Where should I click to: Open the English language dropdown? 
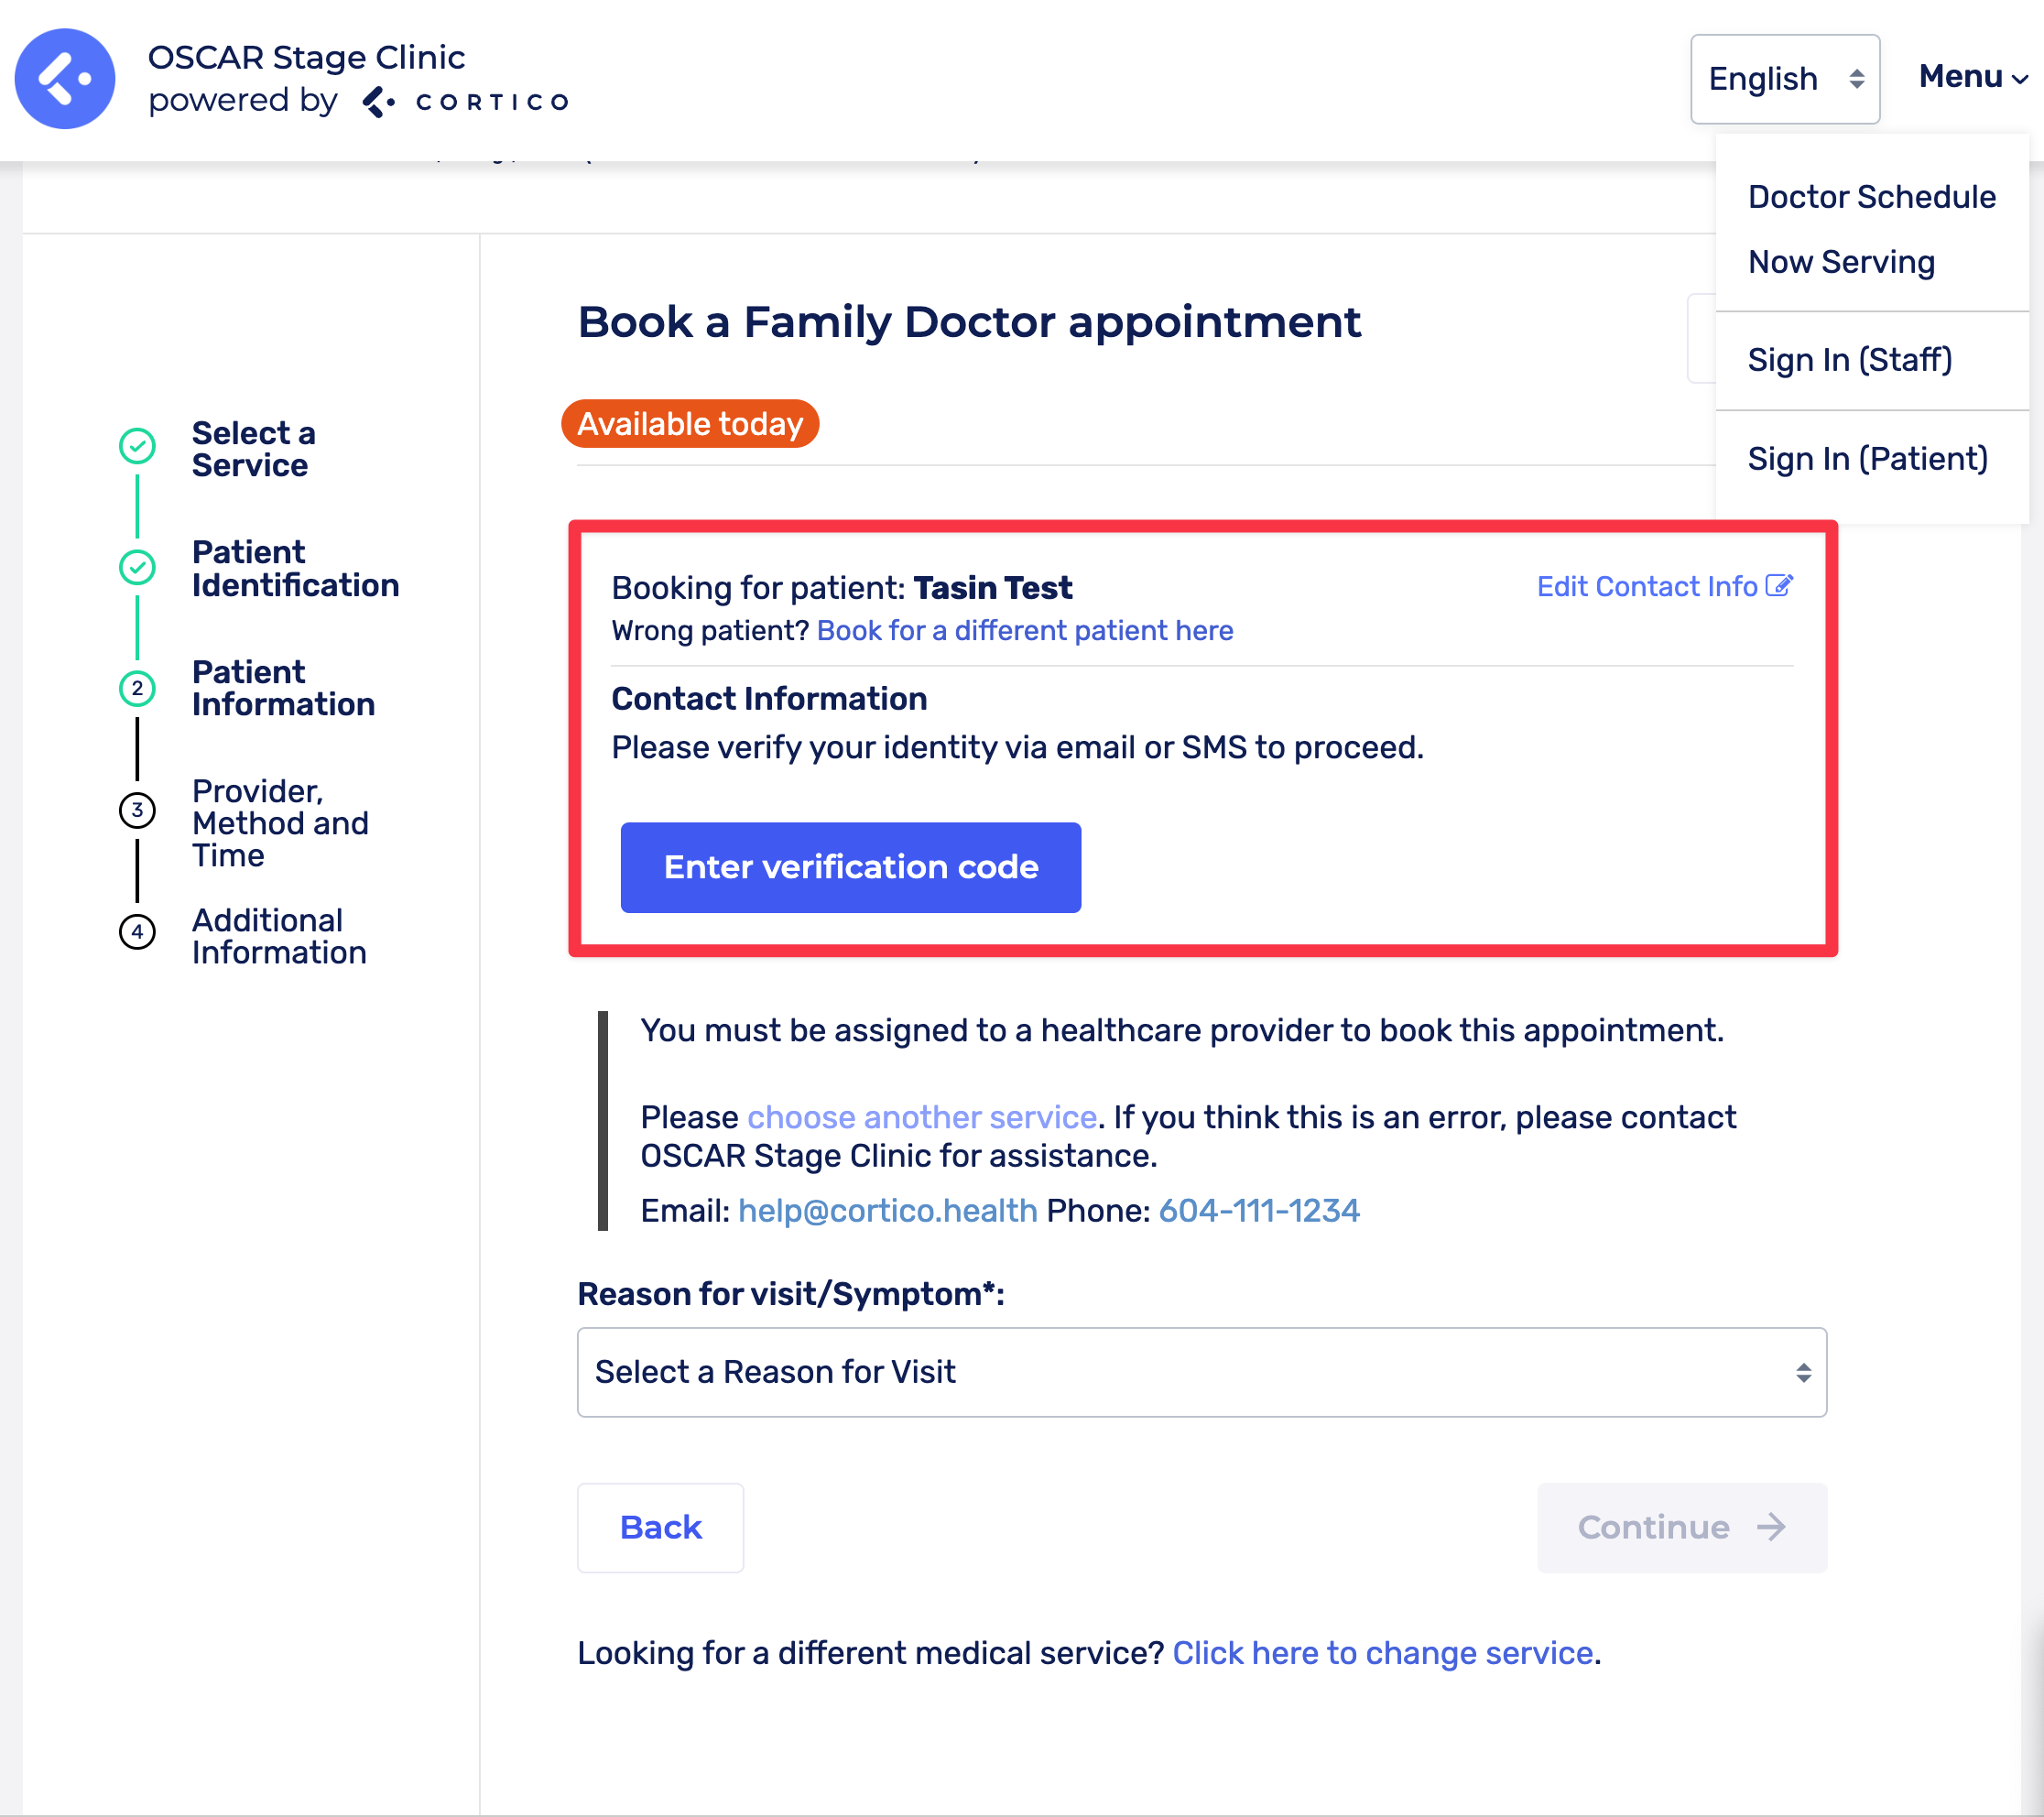(1784, 79)
